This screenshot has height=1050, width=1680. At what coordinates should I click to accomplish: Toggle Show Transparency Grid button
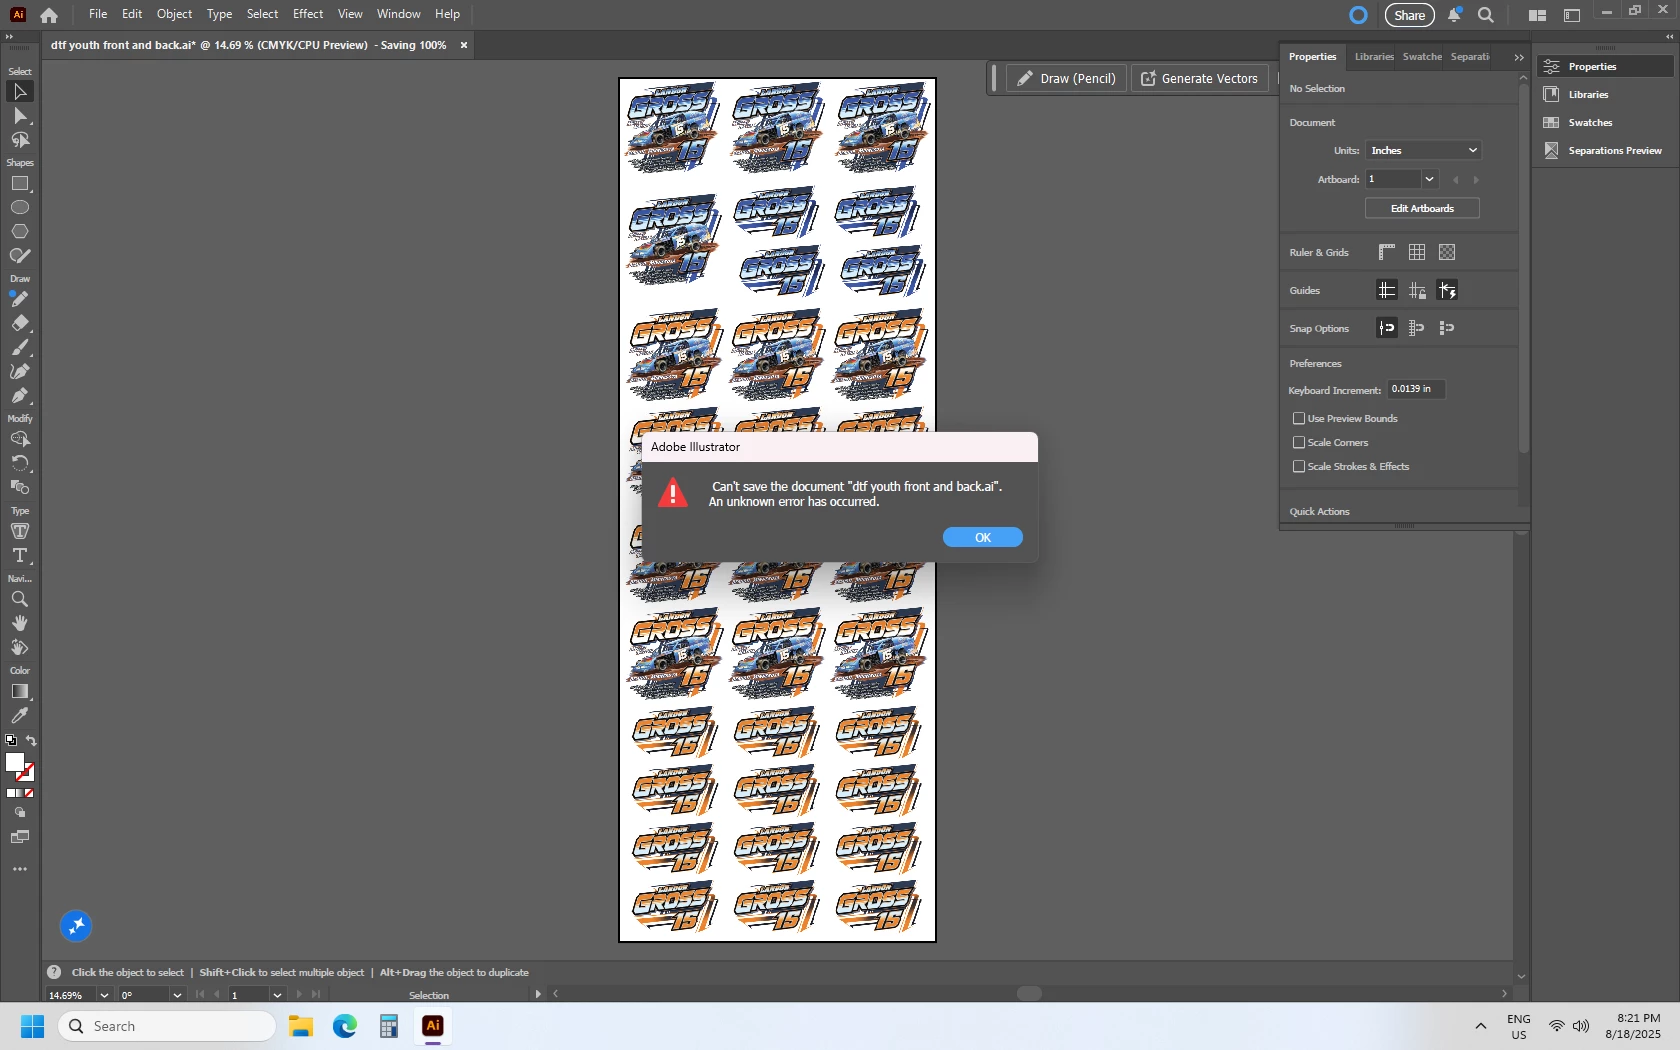click(x=1447, y=252)
